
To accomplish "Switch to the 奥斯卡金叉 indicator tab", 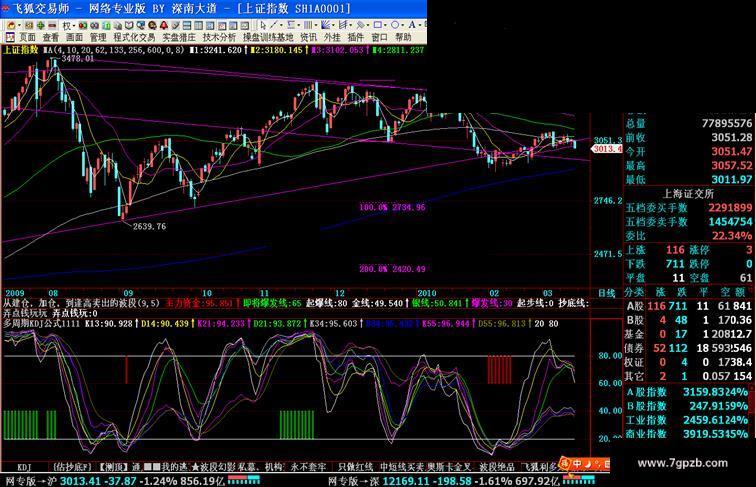I will pos(448,467).
